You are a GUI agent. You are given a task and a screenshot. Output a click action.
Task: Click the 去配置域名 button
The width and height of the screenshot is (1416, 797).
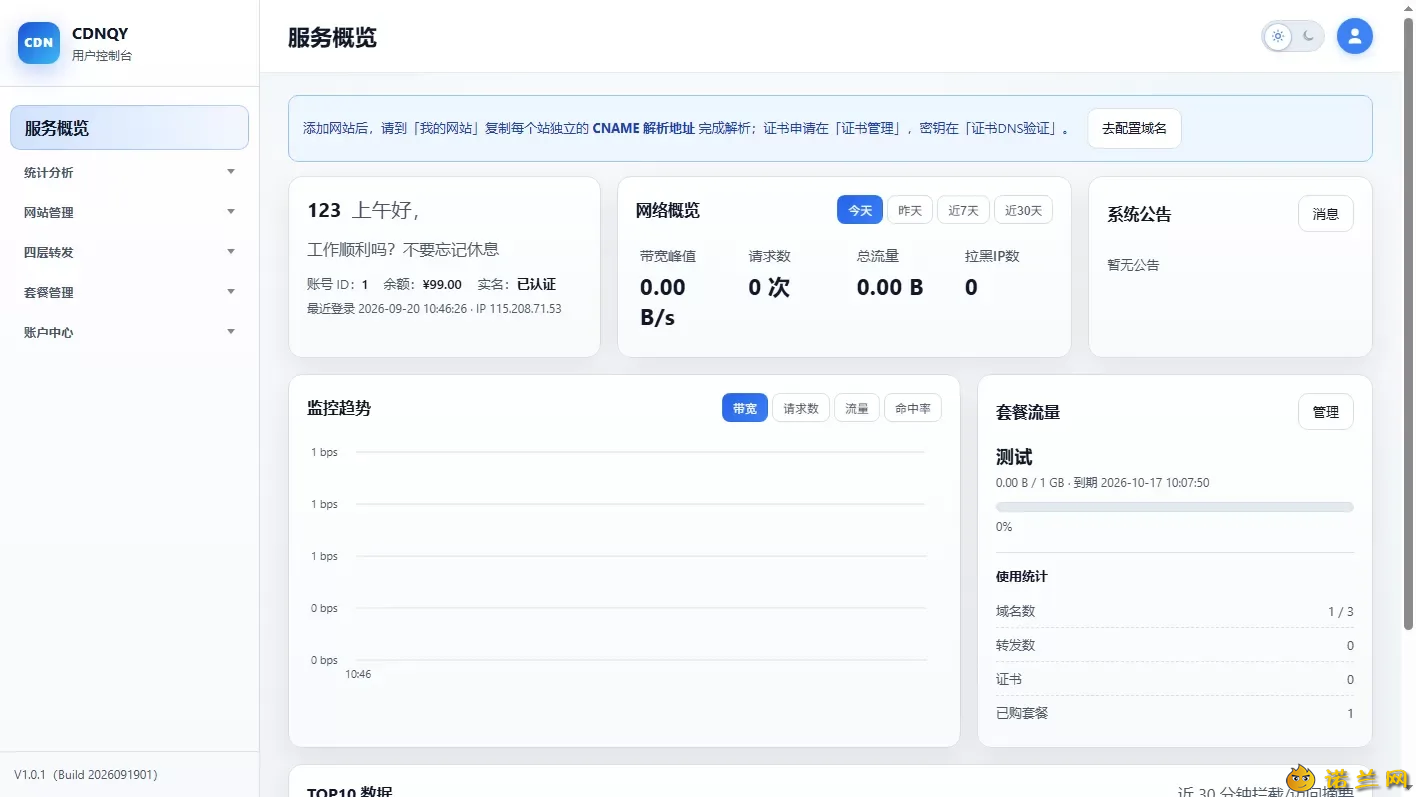point(1134,128)
